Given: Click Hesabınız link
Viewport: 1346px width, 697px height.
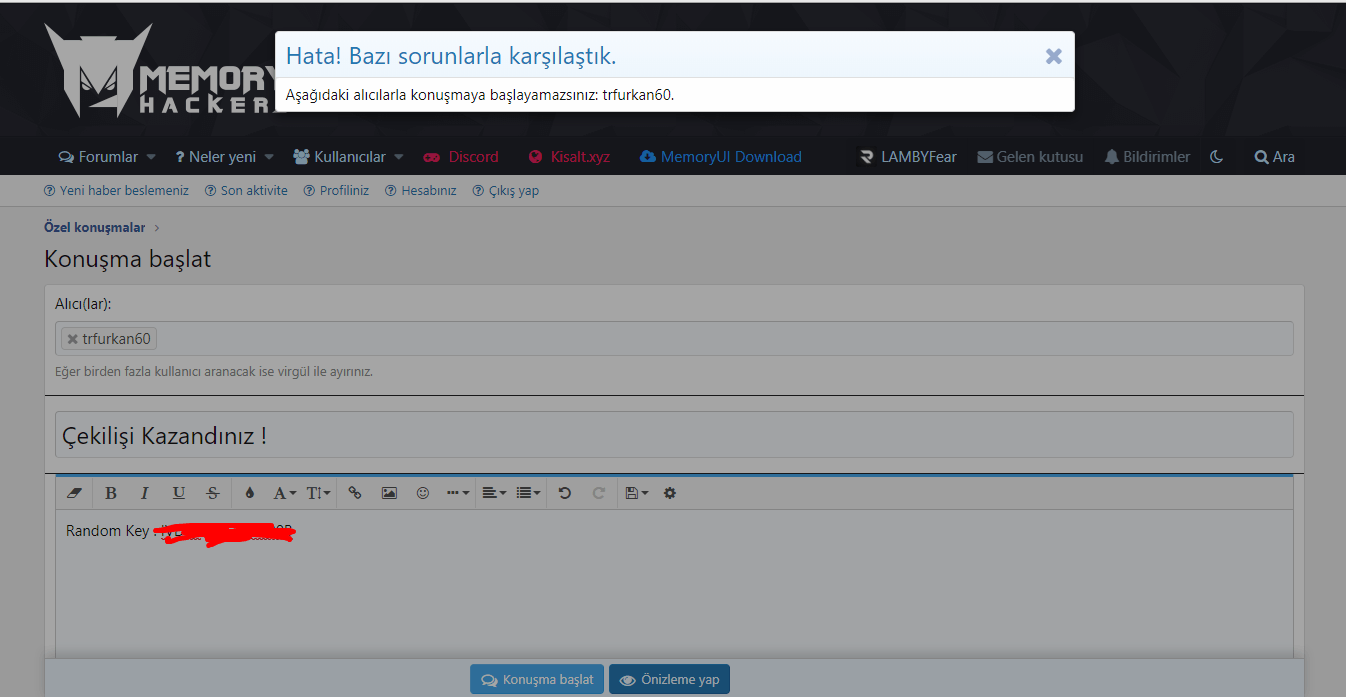Looking at the screenshot, I should [x=421, y=191].
